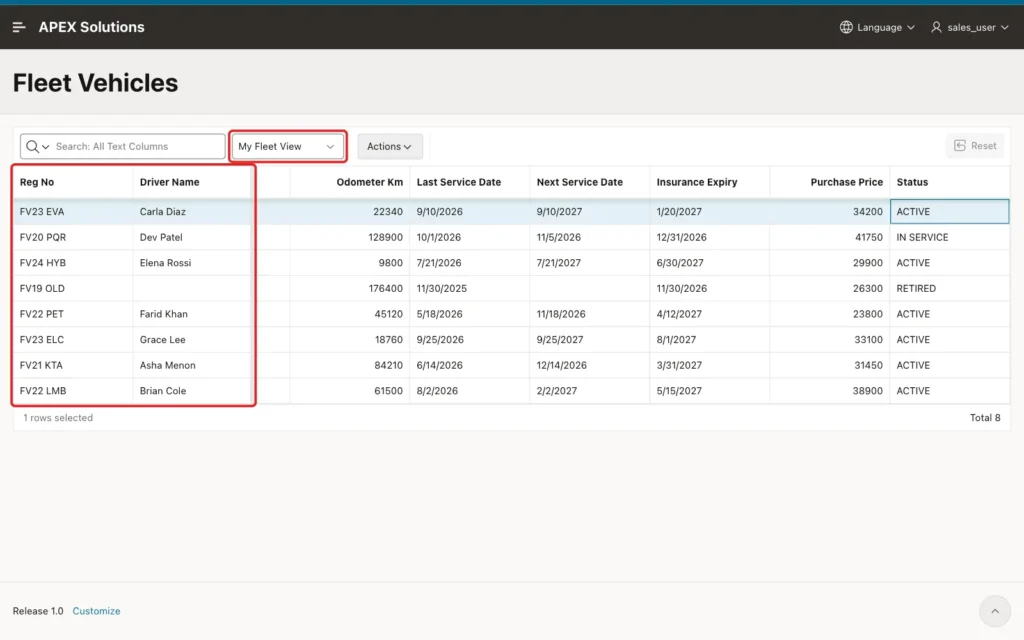Click the Total 8 row count
The height and width of the screenshot is (640, 1024).
tap(985, 417)
